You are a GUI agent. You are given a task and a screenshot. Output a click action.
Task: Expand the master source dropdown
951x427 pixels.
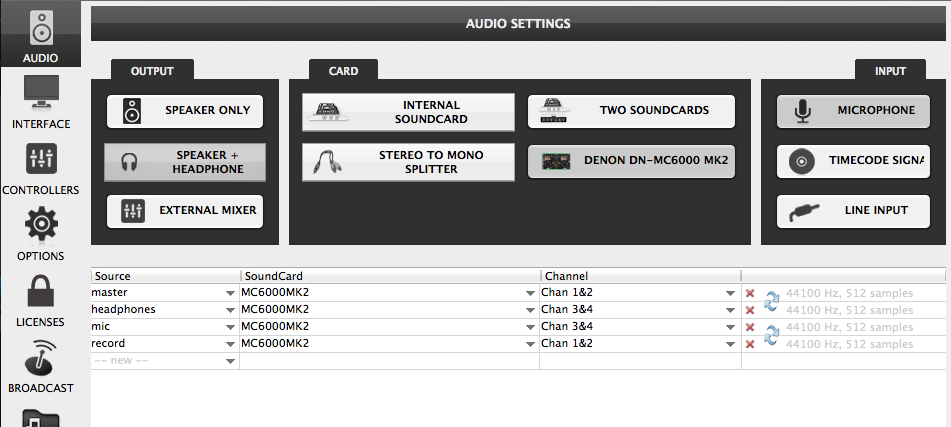(230, 293)
